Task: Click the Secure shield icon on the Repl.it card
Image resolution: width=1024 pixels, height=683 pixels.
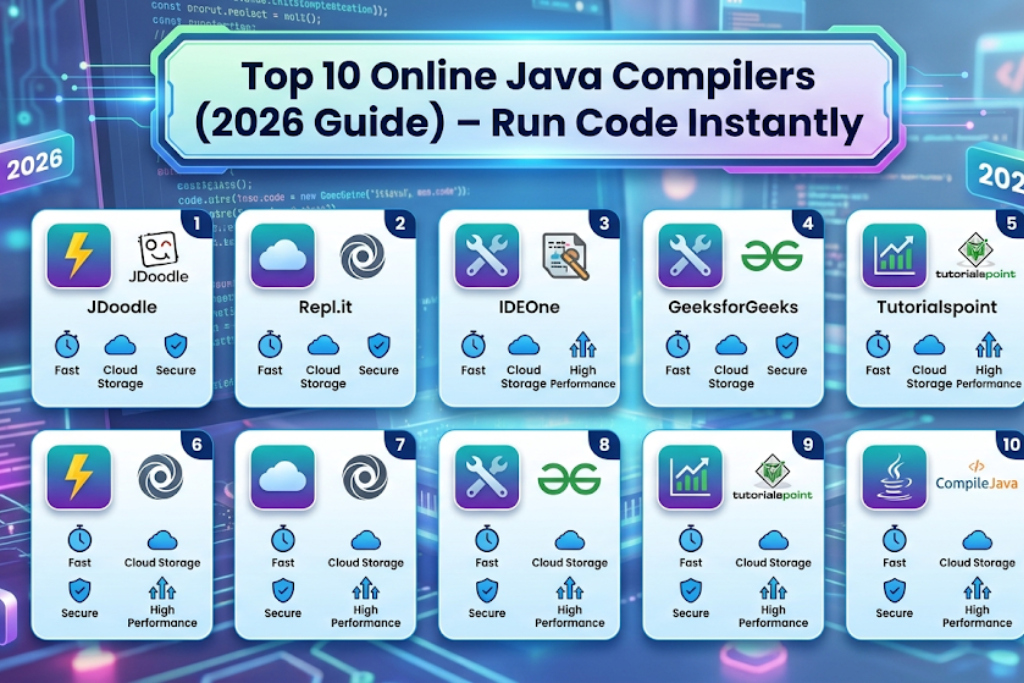Action: point(379,345)
